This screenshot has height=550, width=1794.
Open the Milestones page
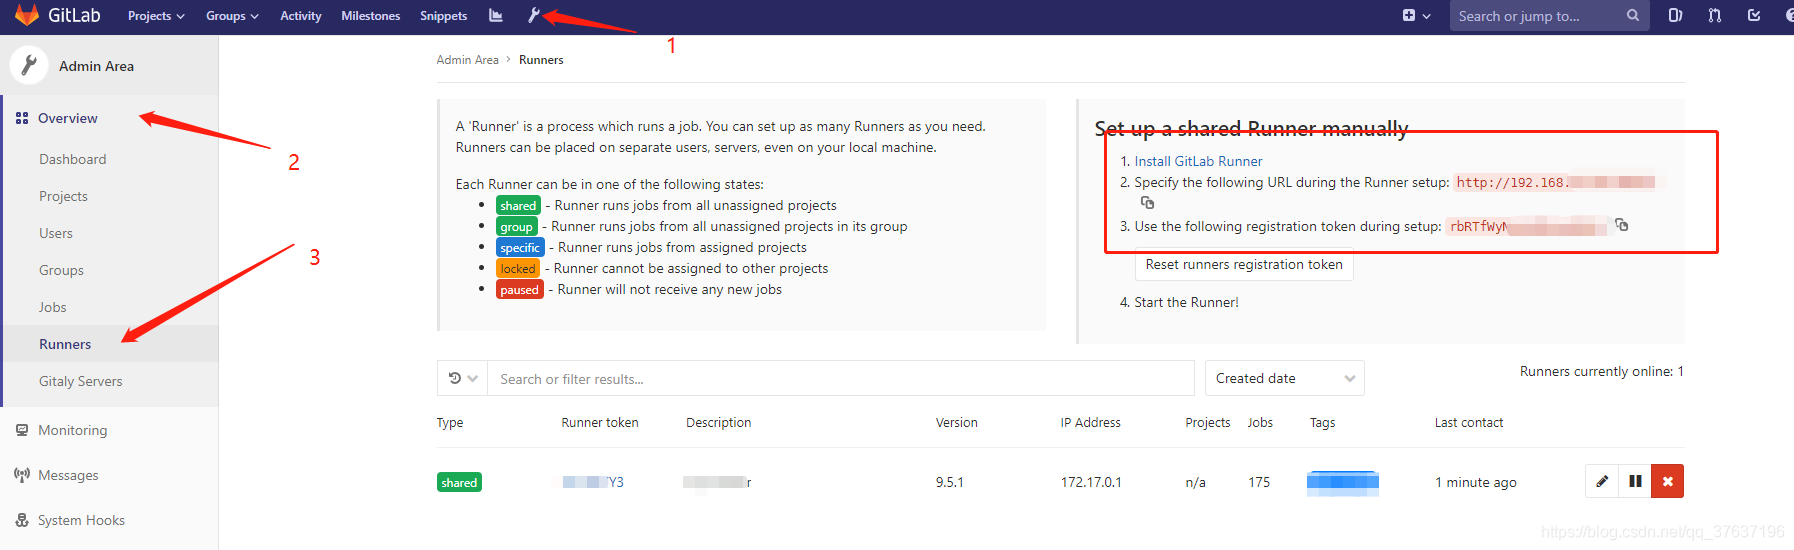(x=370, y=15)
